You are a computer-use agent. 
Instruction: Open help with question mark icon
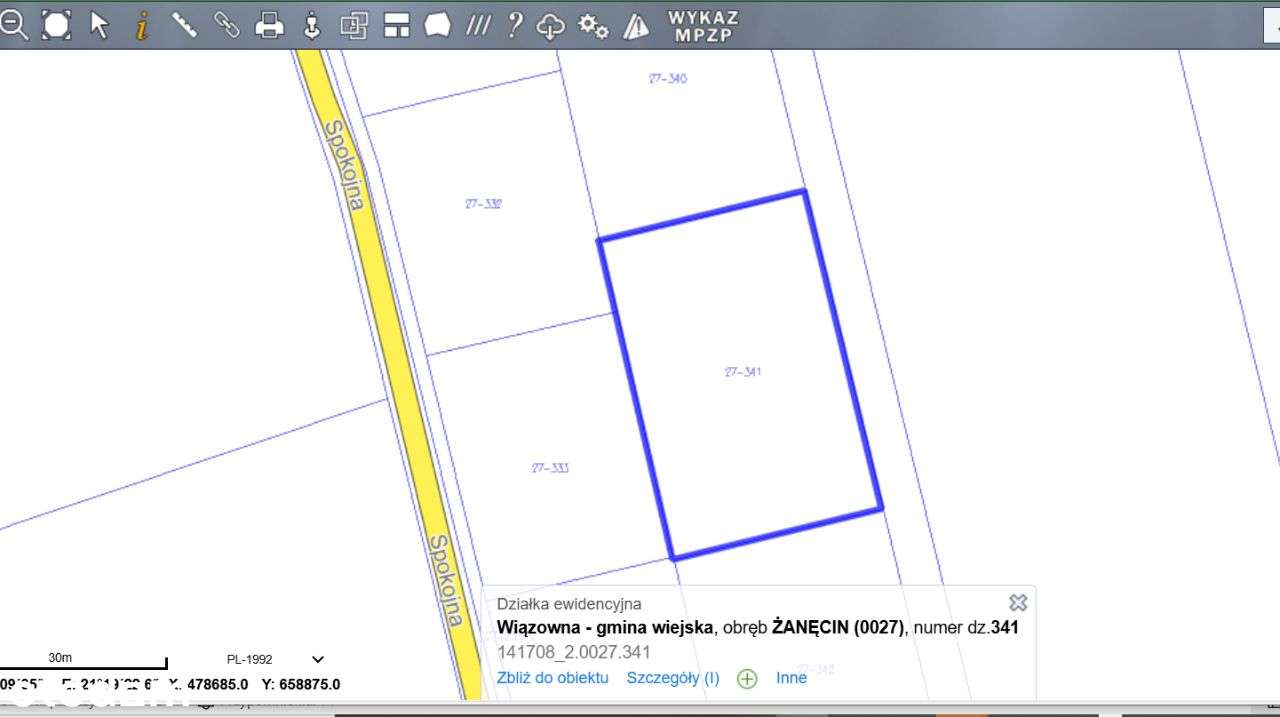(x=515, y=25)
